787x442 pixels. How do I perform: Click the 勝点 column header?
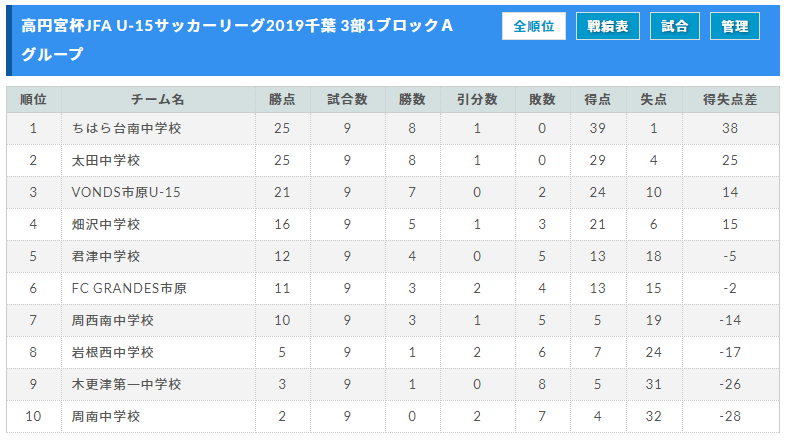(282, 99)
